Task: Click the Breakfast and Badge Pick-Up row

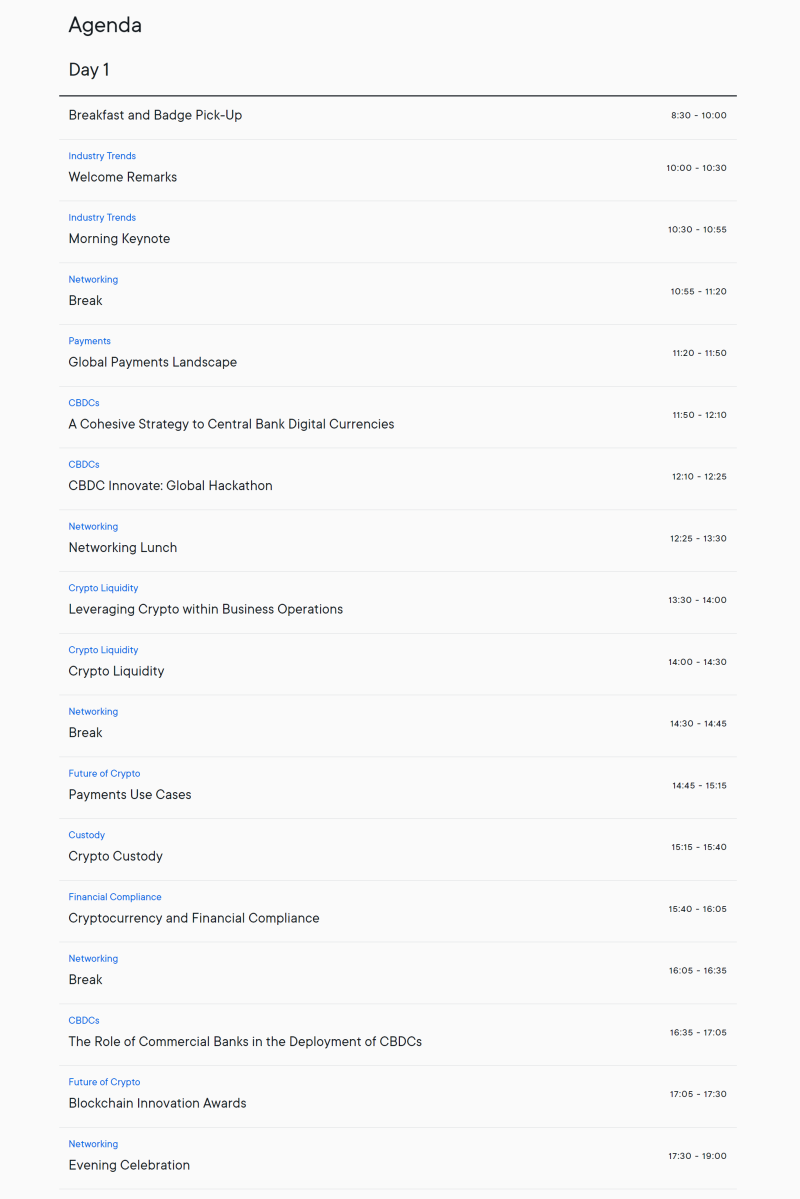Action: (x=155, y=115)
